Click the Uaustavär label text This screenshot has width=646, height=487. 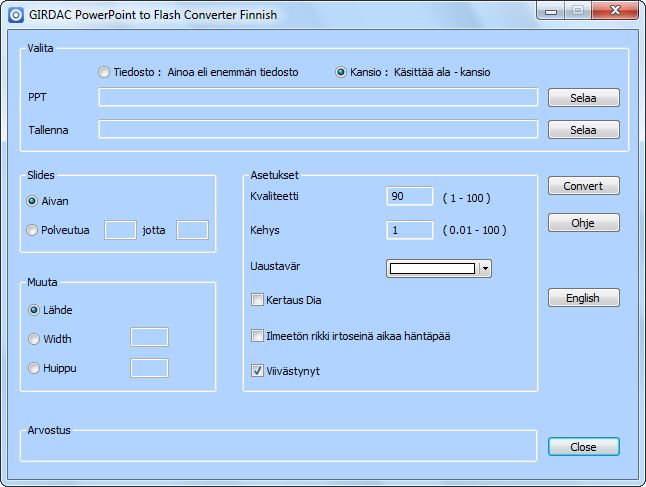pyautogui.click(x=275, y=266)
